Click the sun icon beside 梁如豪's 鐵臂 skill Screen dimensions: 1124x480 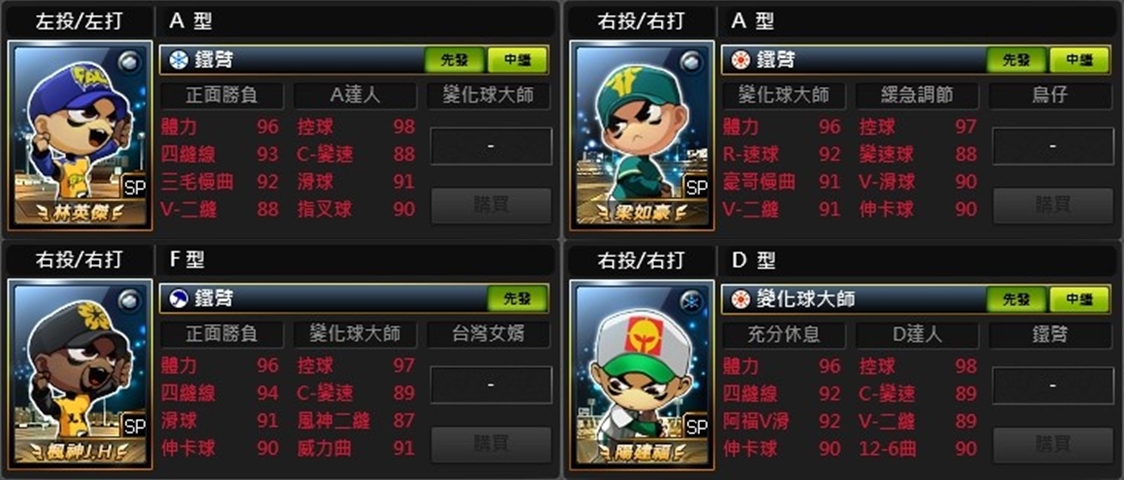click(x=736, y=60)
